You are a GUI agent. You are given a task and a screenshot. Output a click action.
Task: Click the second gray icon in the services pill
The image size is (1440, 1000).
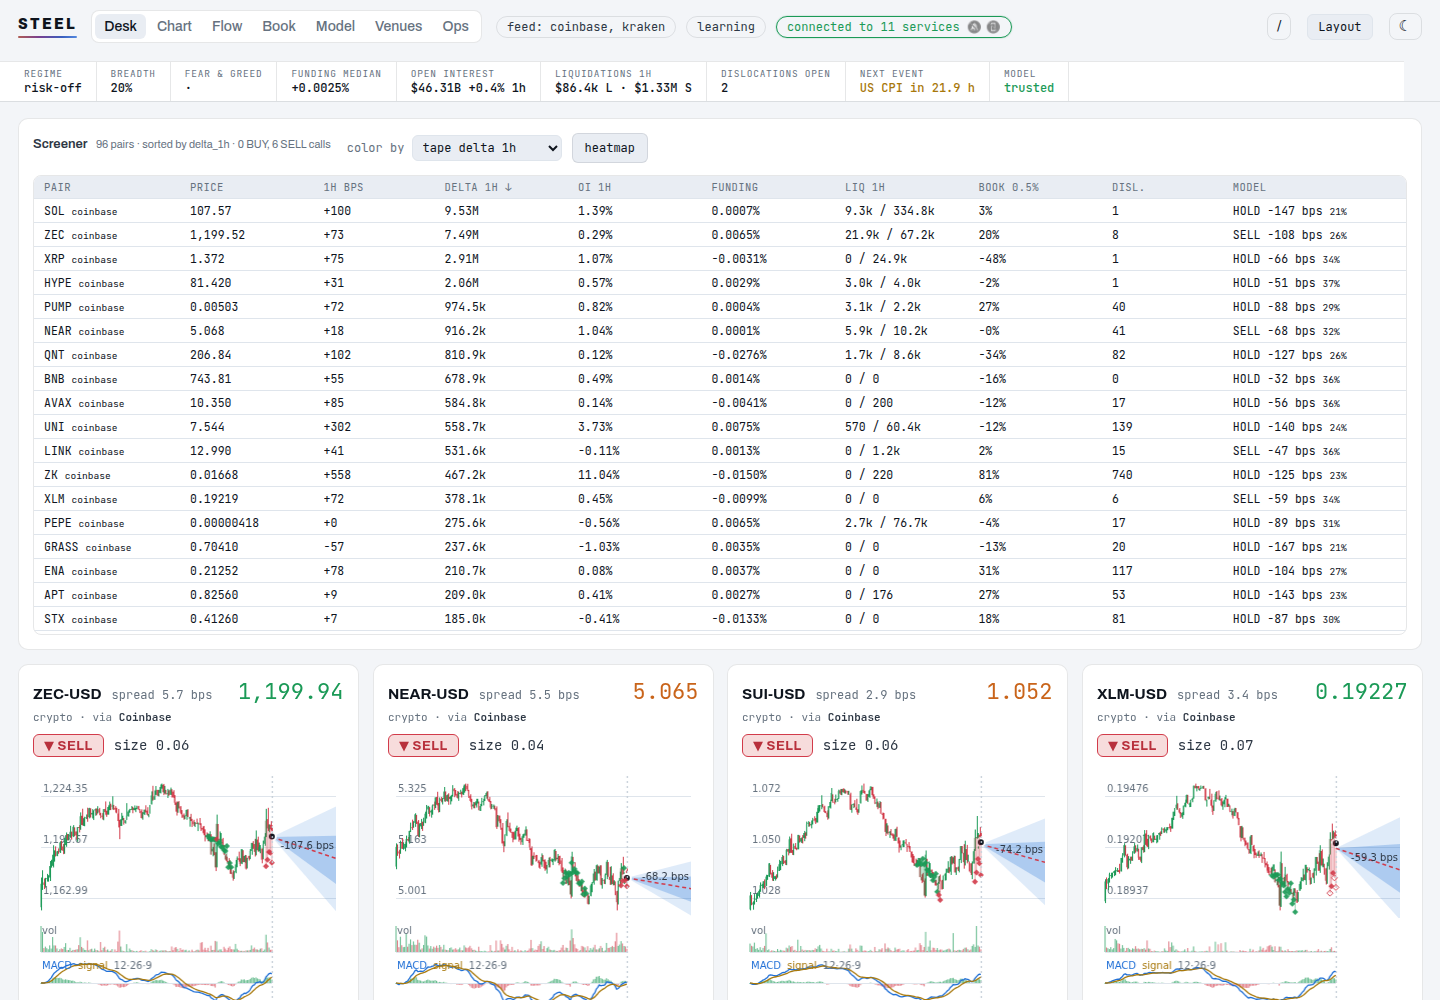point(993,27)
